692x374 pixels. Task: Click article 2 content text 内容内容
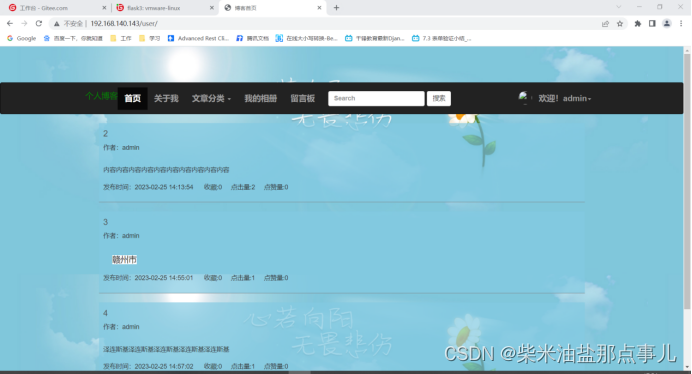(x=166, y=170)
